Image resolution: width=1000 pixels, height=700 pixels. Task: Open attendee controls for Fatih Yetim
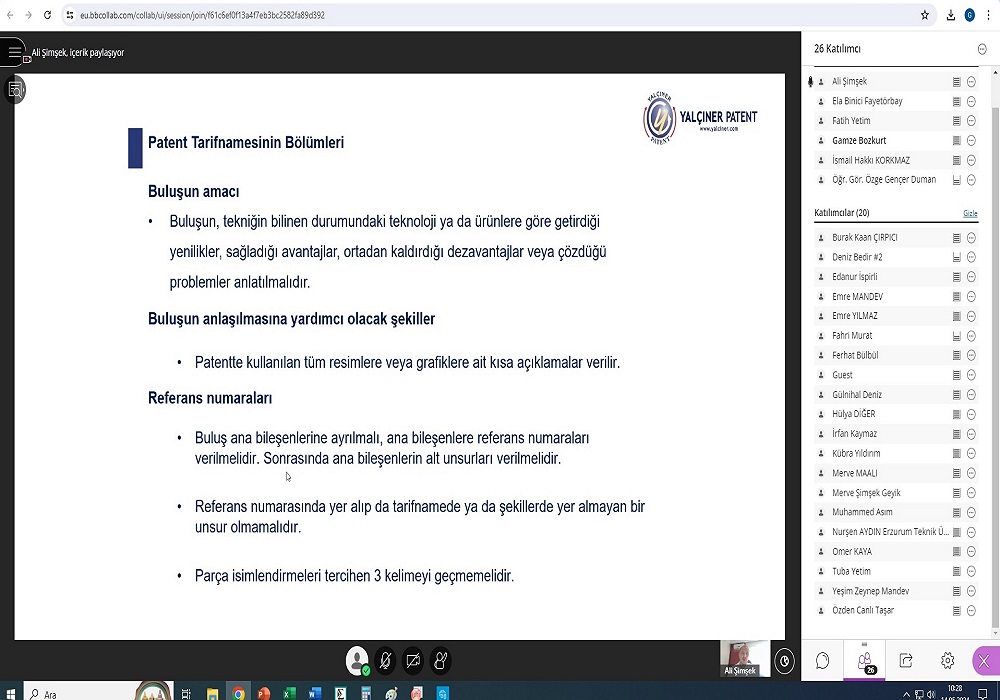(971, 121)
